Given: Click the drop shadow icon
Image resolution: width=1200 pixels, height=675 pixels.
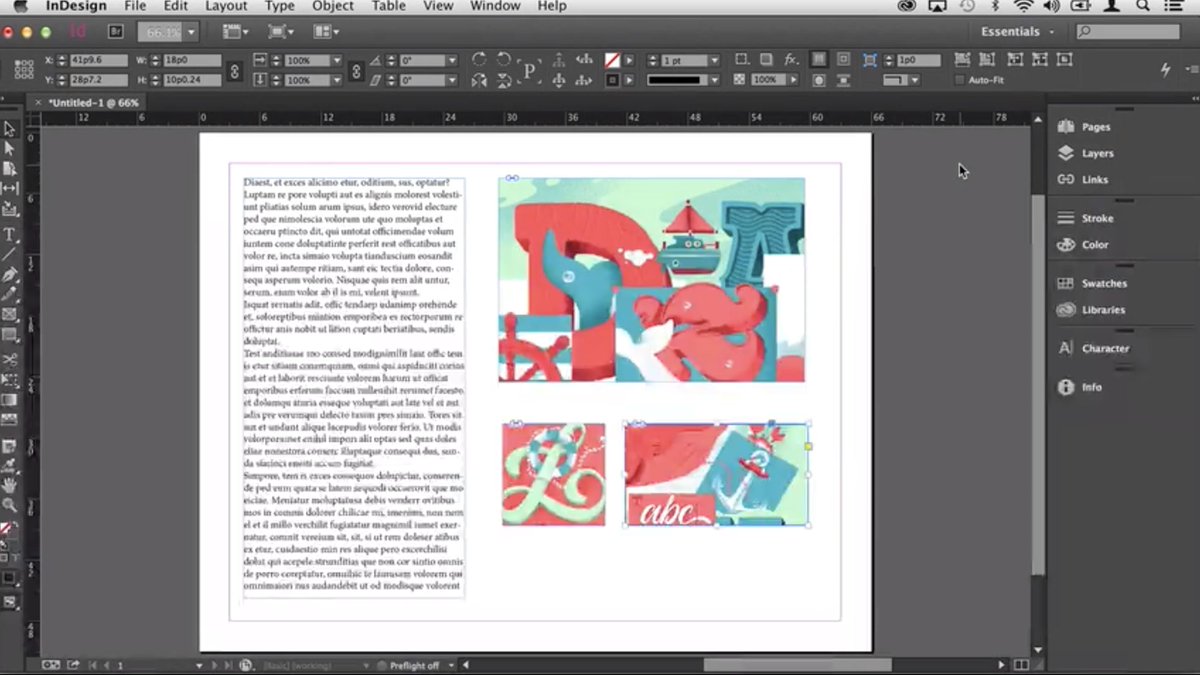Looking at the screenshot, I should click(x=765, y=60).
